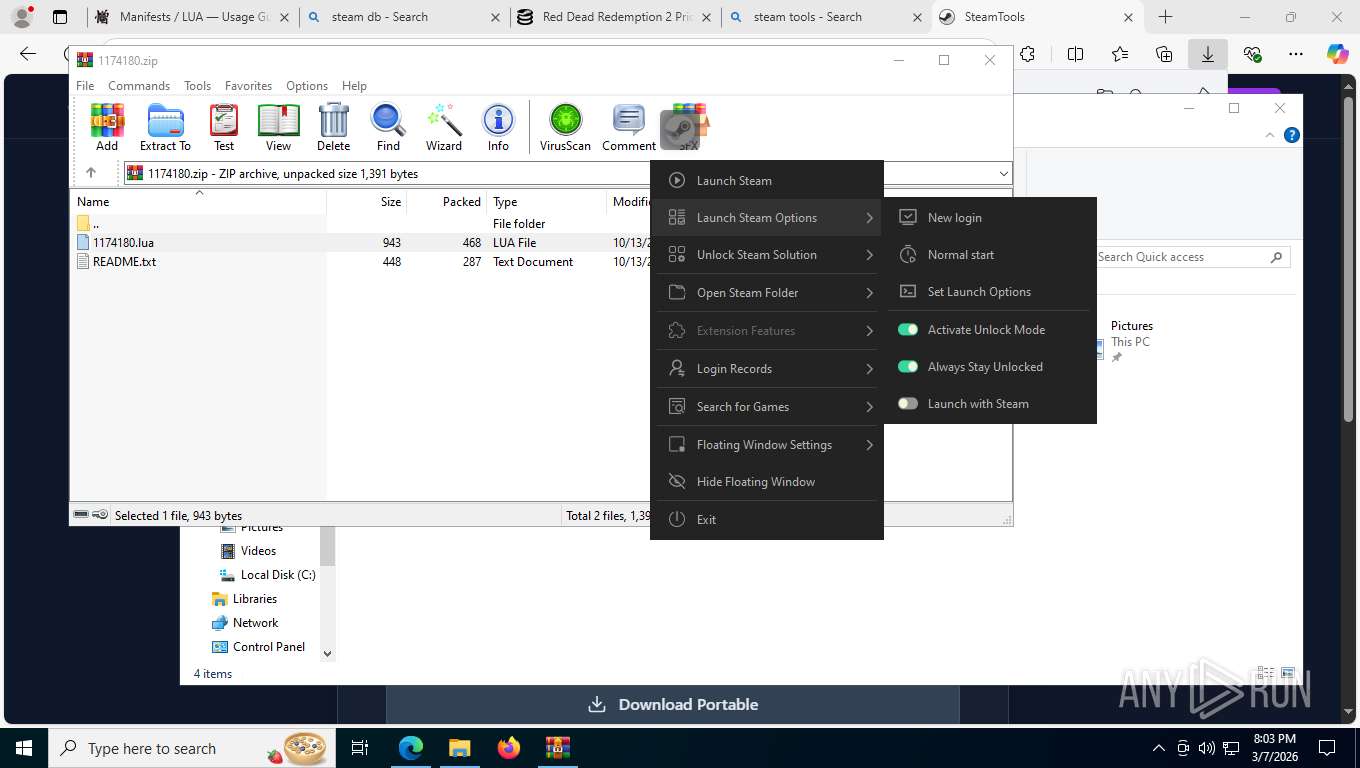Toggle Launch with Steam switch
The height and width of the screenshot is (768, 1360).
(x=908, y=403)
